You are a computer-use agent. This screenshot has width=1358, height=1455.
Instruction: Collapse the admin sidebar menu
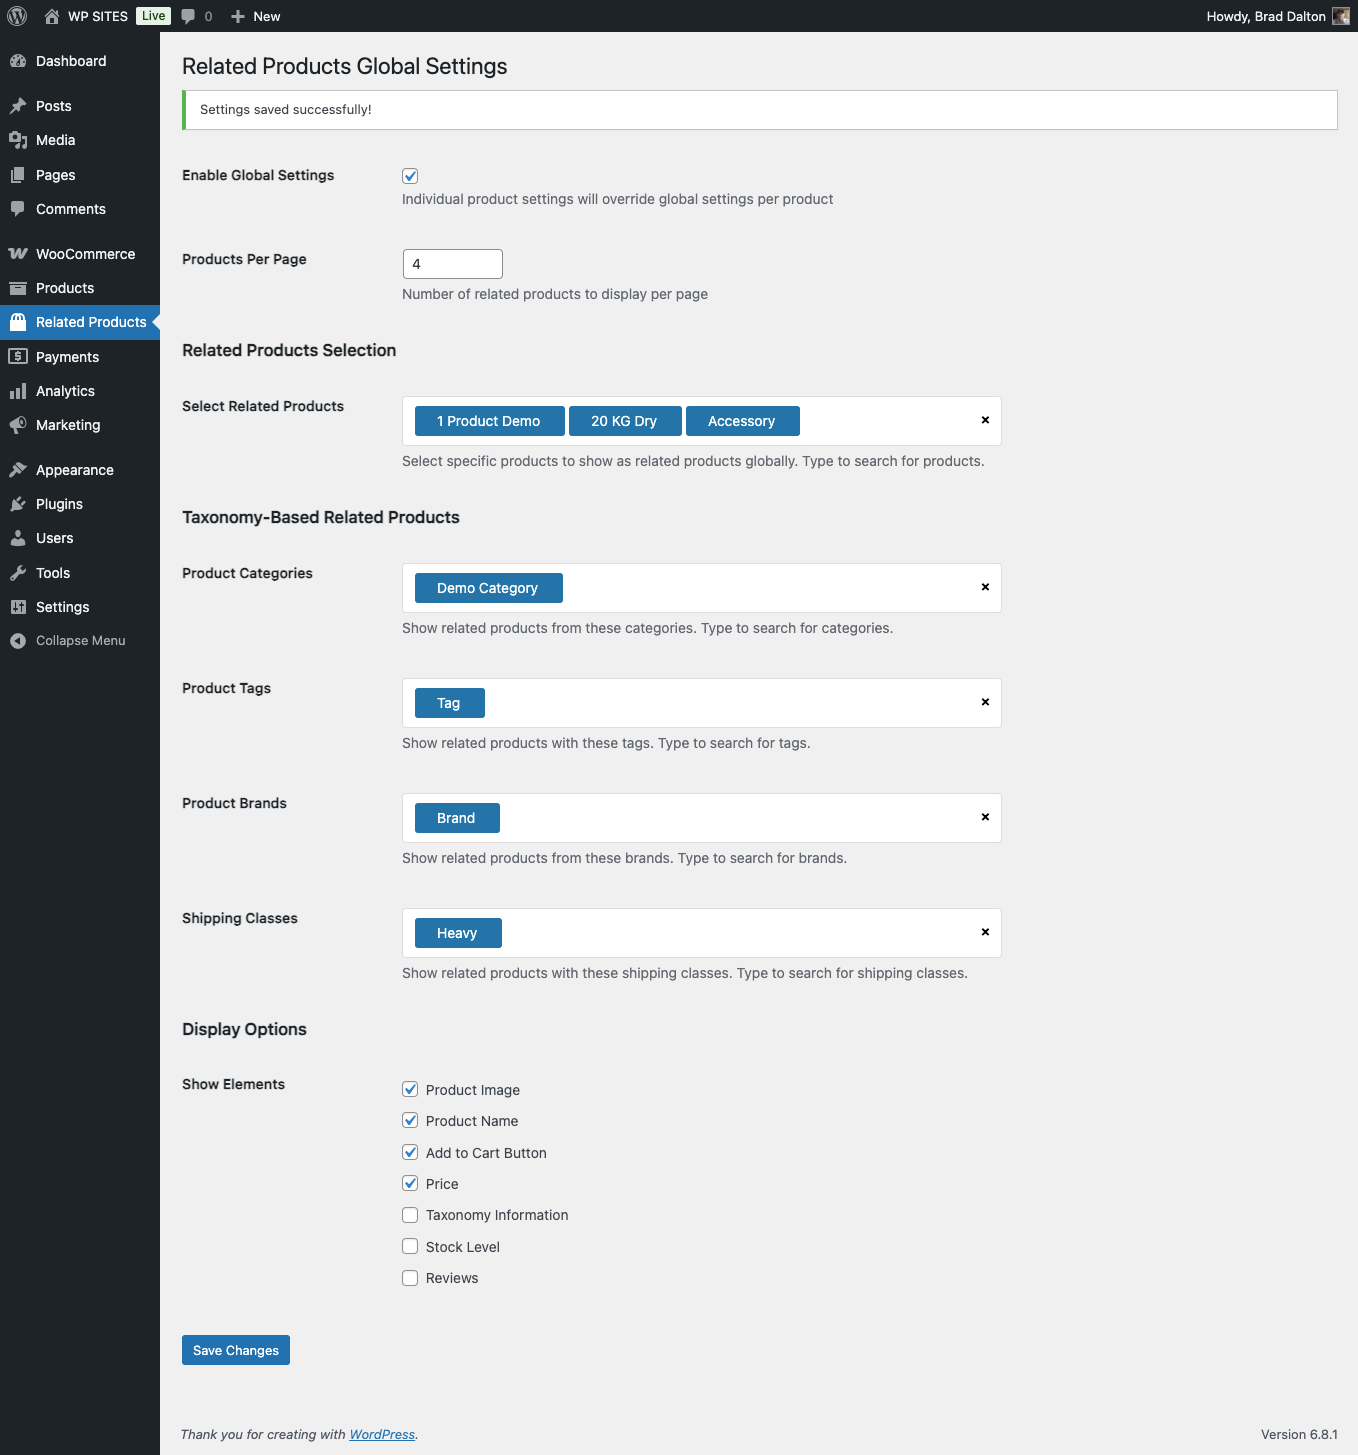pos(80,641)
